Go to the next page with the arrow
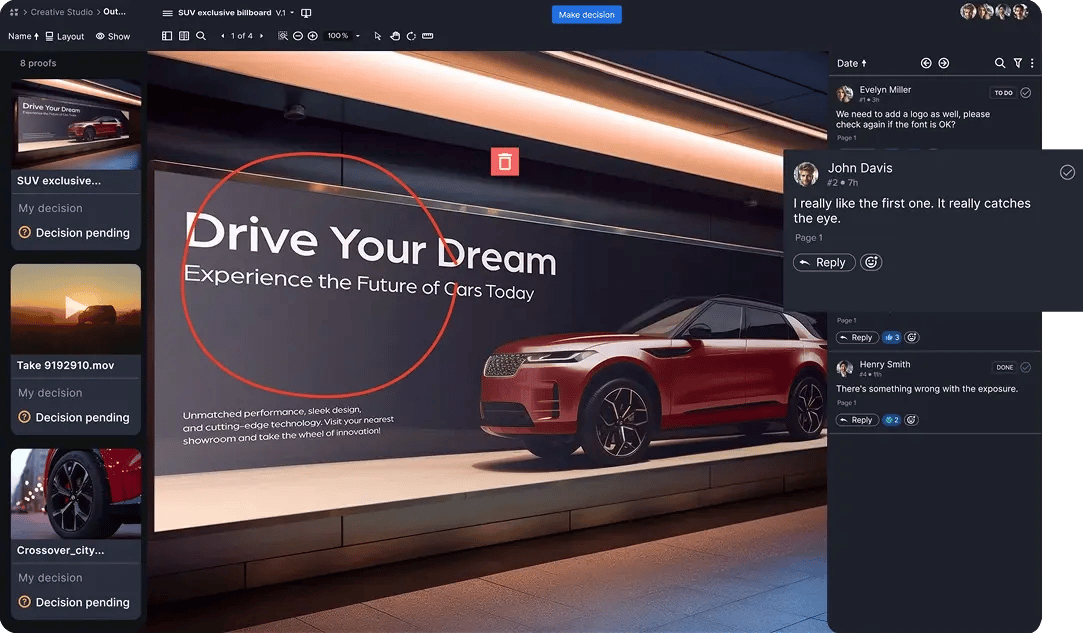 tap(259, 35)
